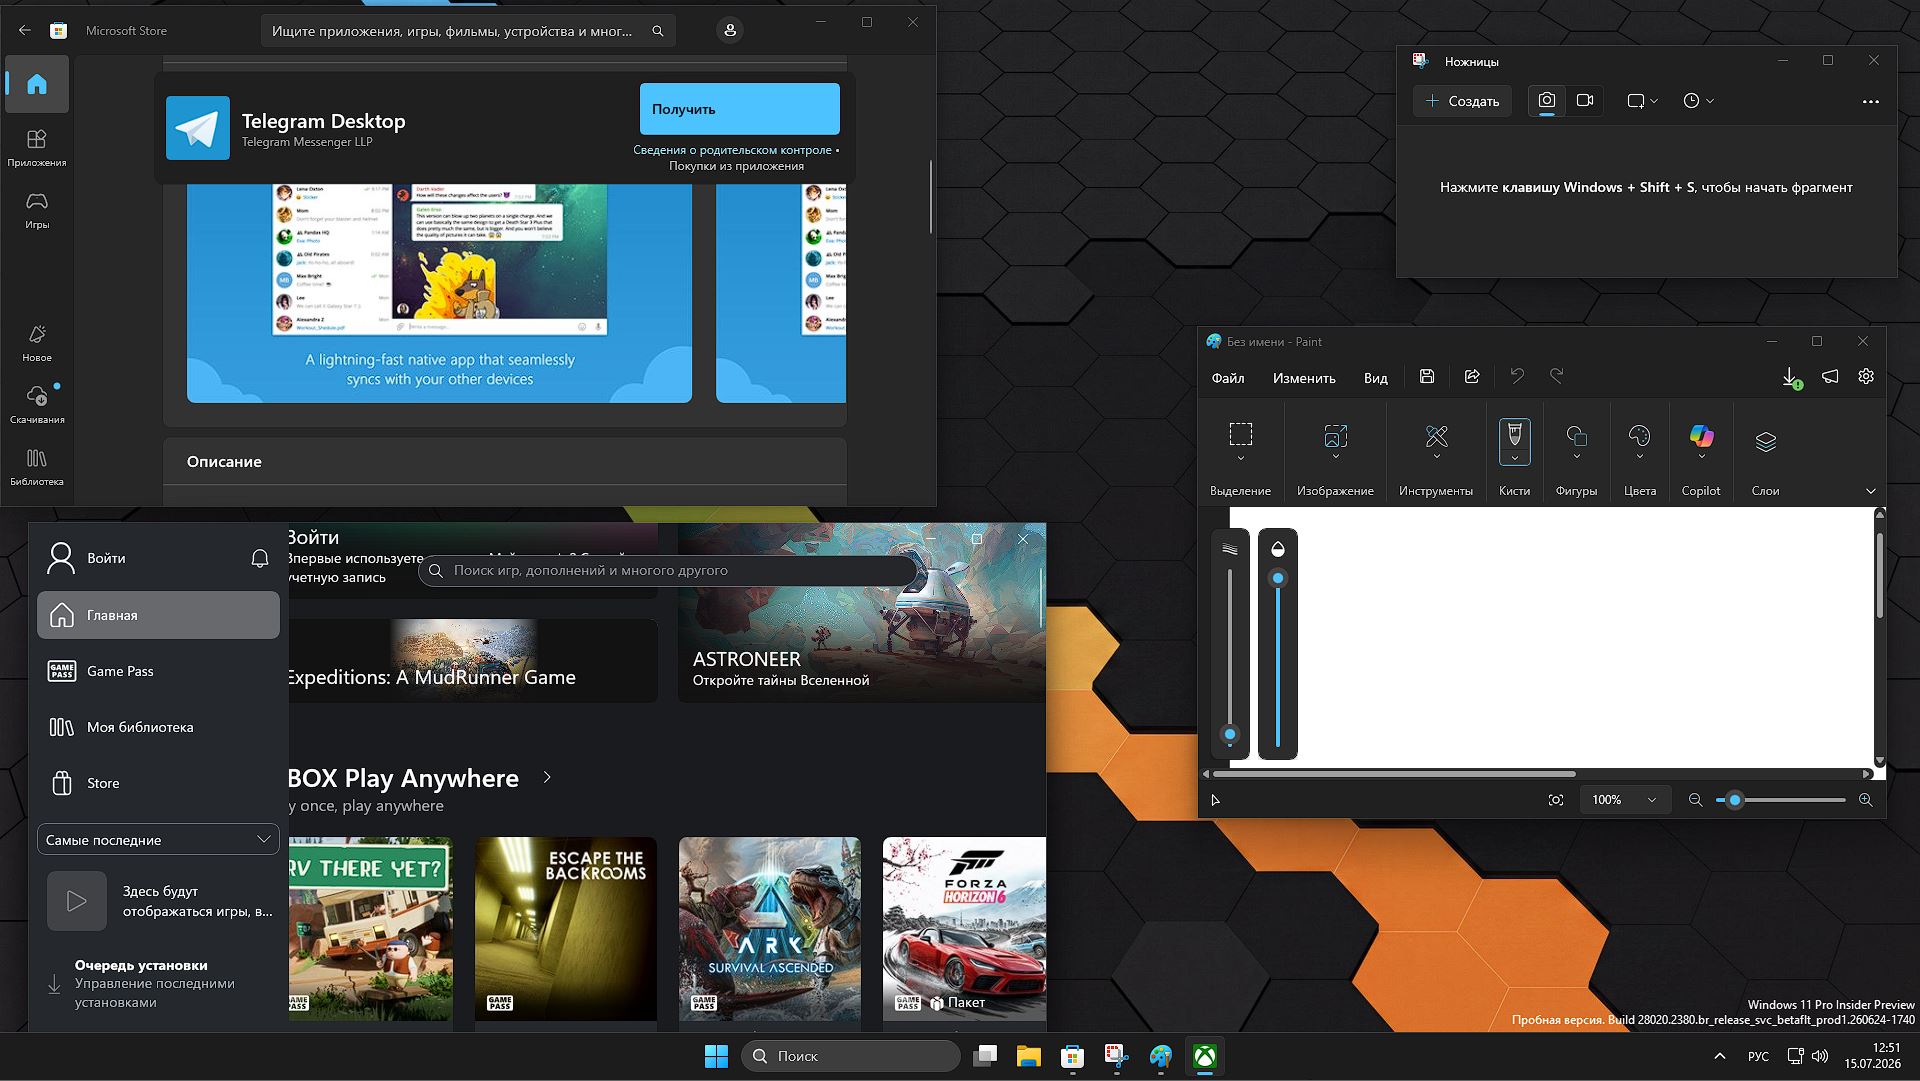Screen dimensions: 1920x1081
Task: Open delay timer dropdown in Snipping Tool
Action: click(x=1698, y=100)
